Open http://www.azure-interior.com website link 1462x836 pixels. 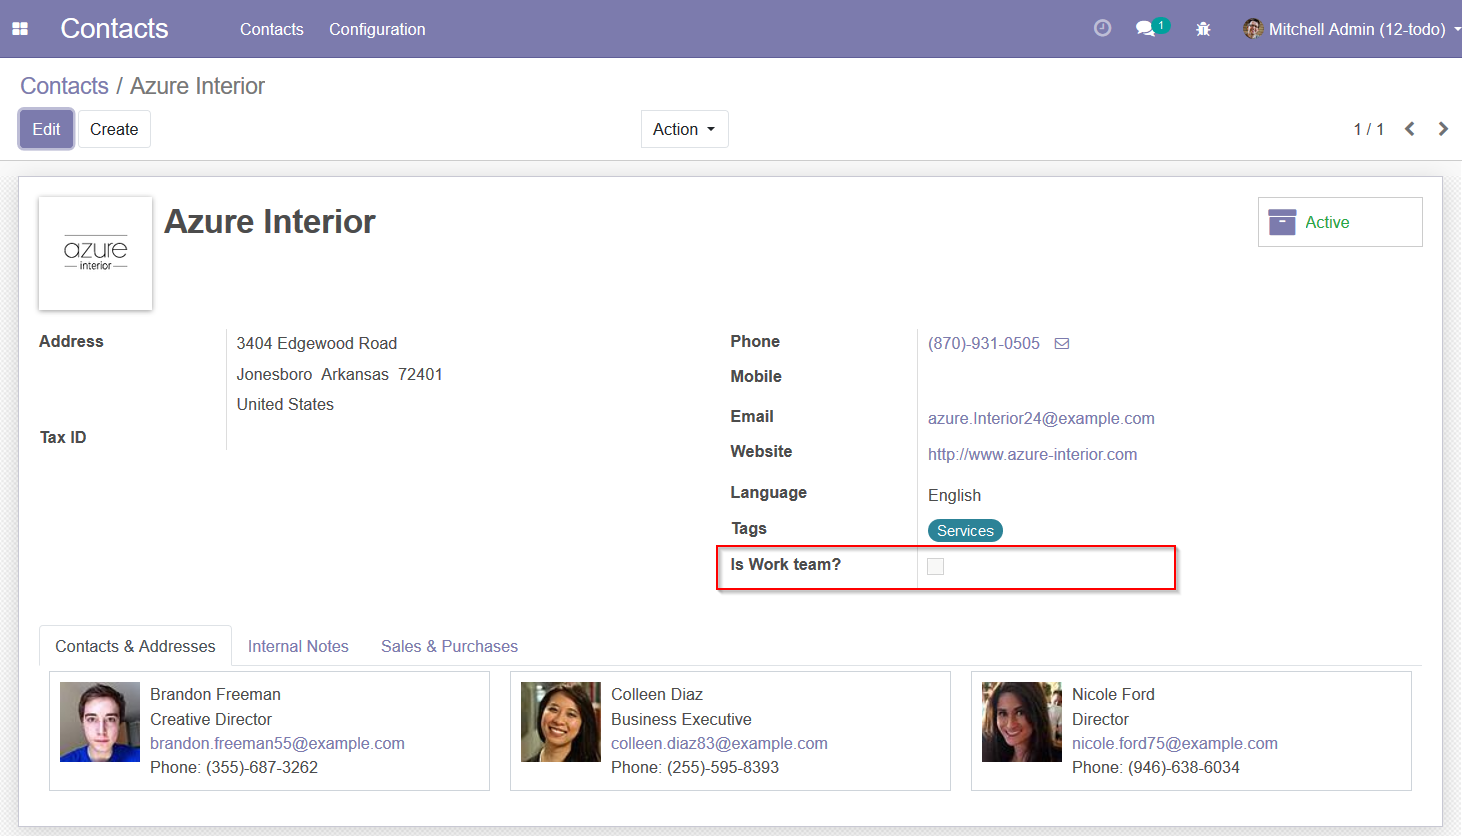(x=1032, y=454)
